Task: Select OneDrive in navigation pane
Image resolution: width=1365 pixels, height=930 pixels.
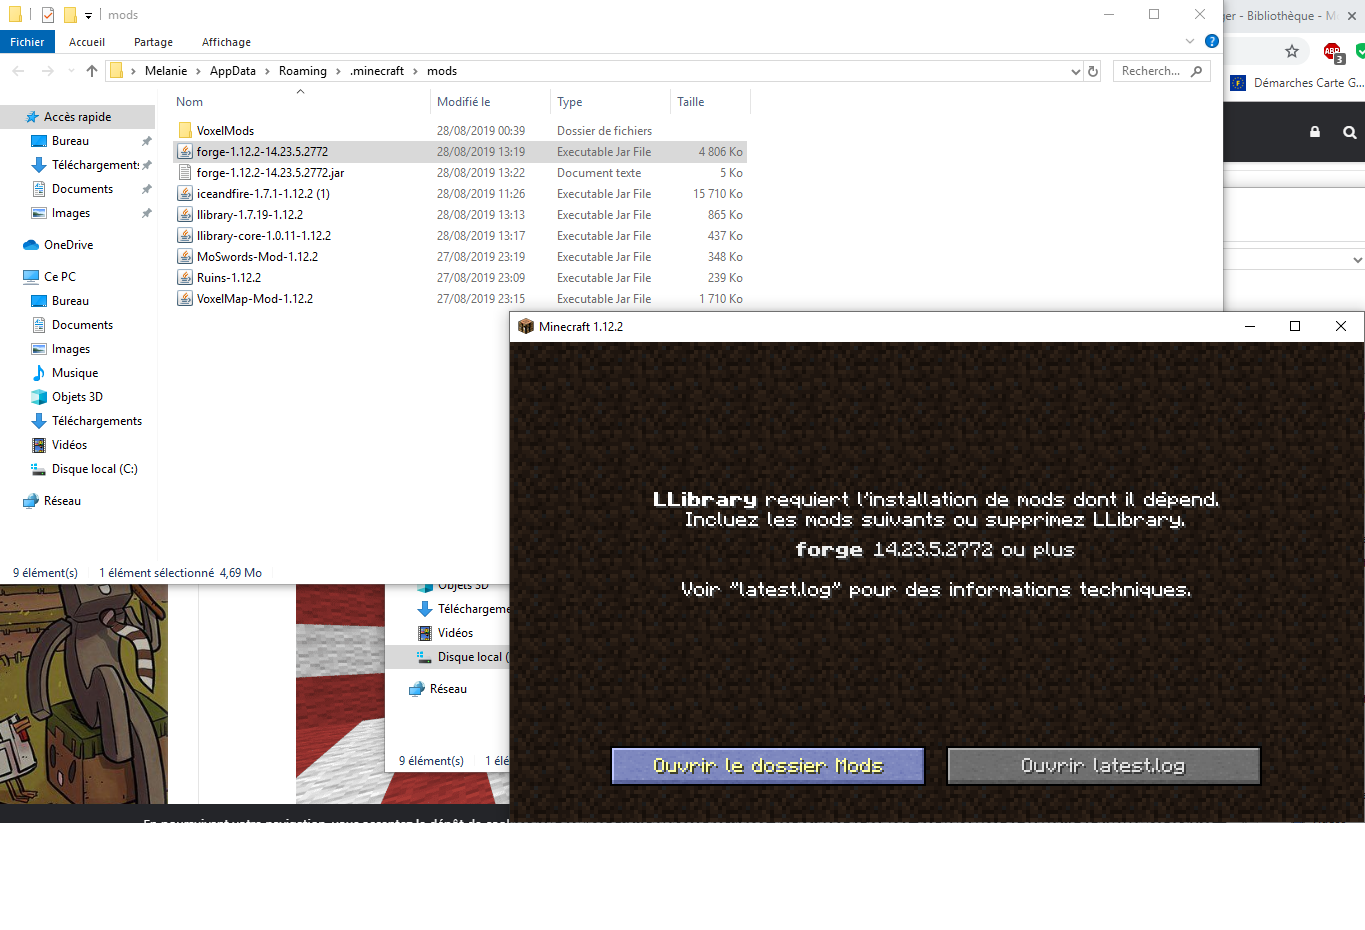Action: [x=68, y=245]
